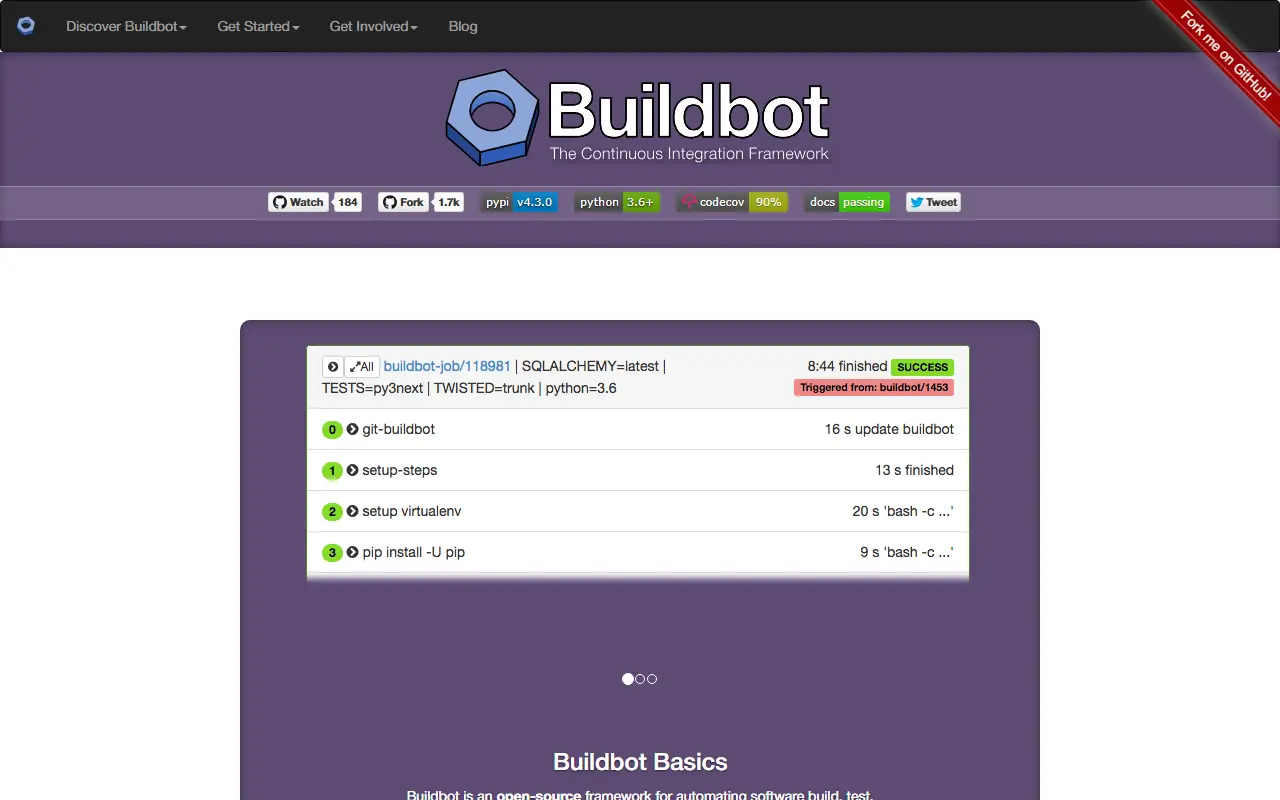The height and width of the screenshot is (800, 1280).
Task: Click the codecov 90% badge
Action: coord(732,202)
